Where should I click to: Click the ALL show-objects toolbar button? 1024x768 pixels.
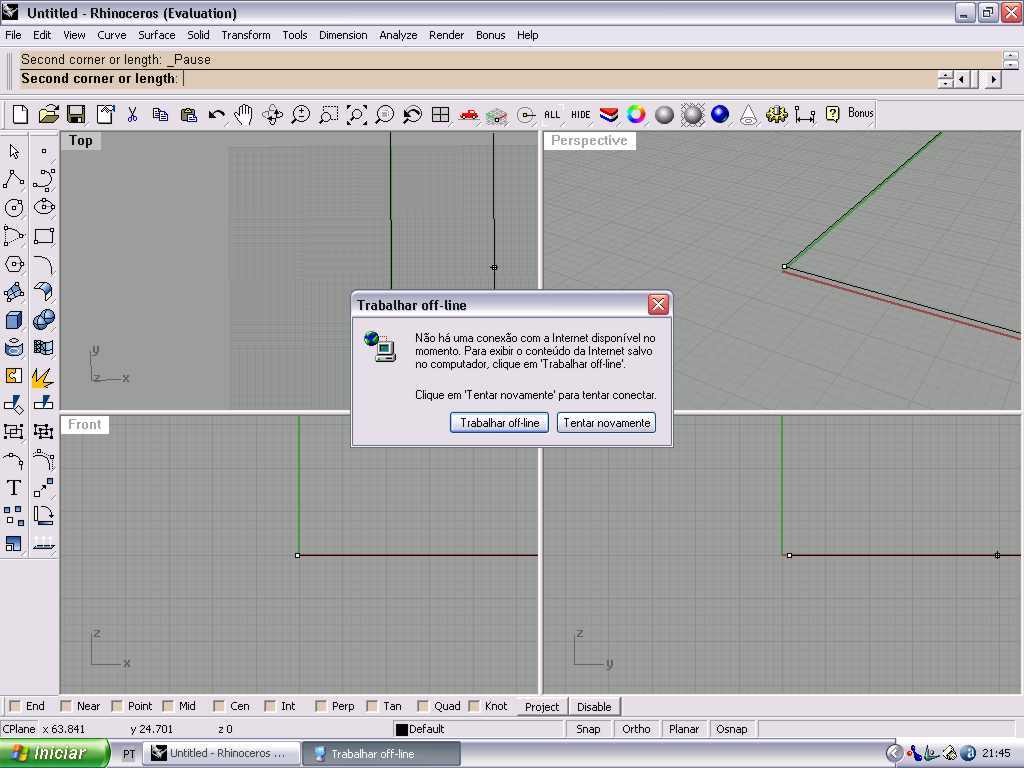pyautogui.click(x=552, y=115)
